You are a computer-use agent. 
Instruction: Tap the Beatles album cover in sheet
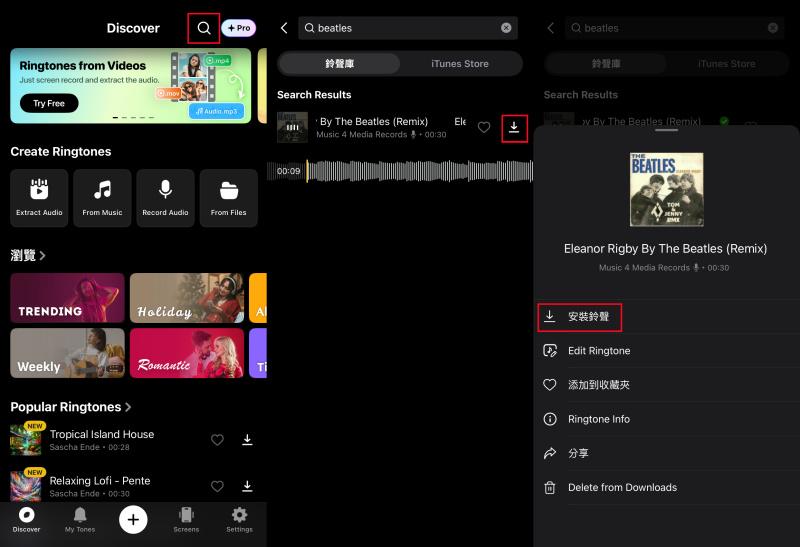click(x=666, y=189)
